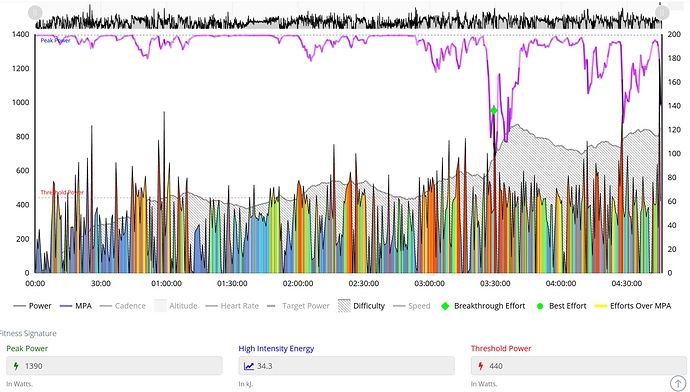Viewport: 690px width, 392px height.
Task: Enable the Heart Rate legend item
Action: [232, 306]
